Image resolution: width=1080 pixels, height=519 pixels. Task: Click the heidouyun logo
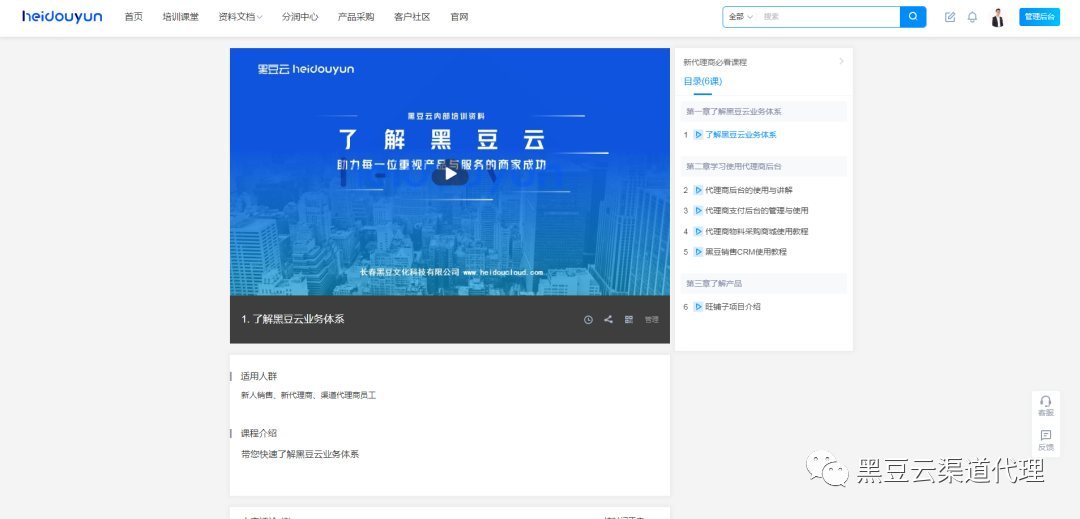(62, 17)
